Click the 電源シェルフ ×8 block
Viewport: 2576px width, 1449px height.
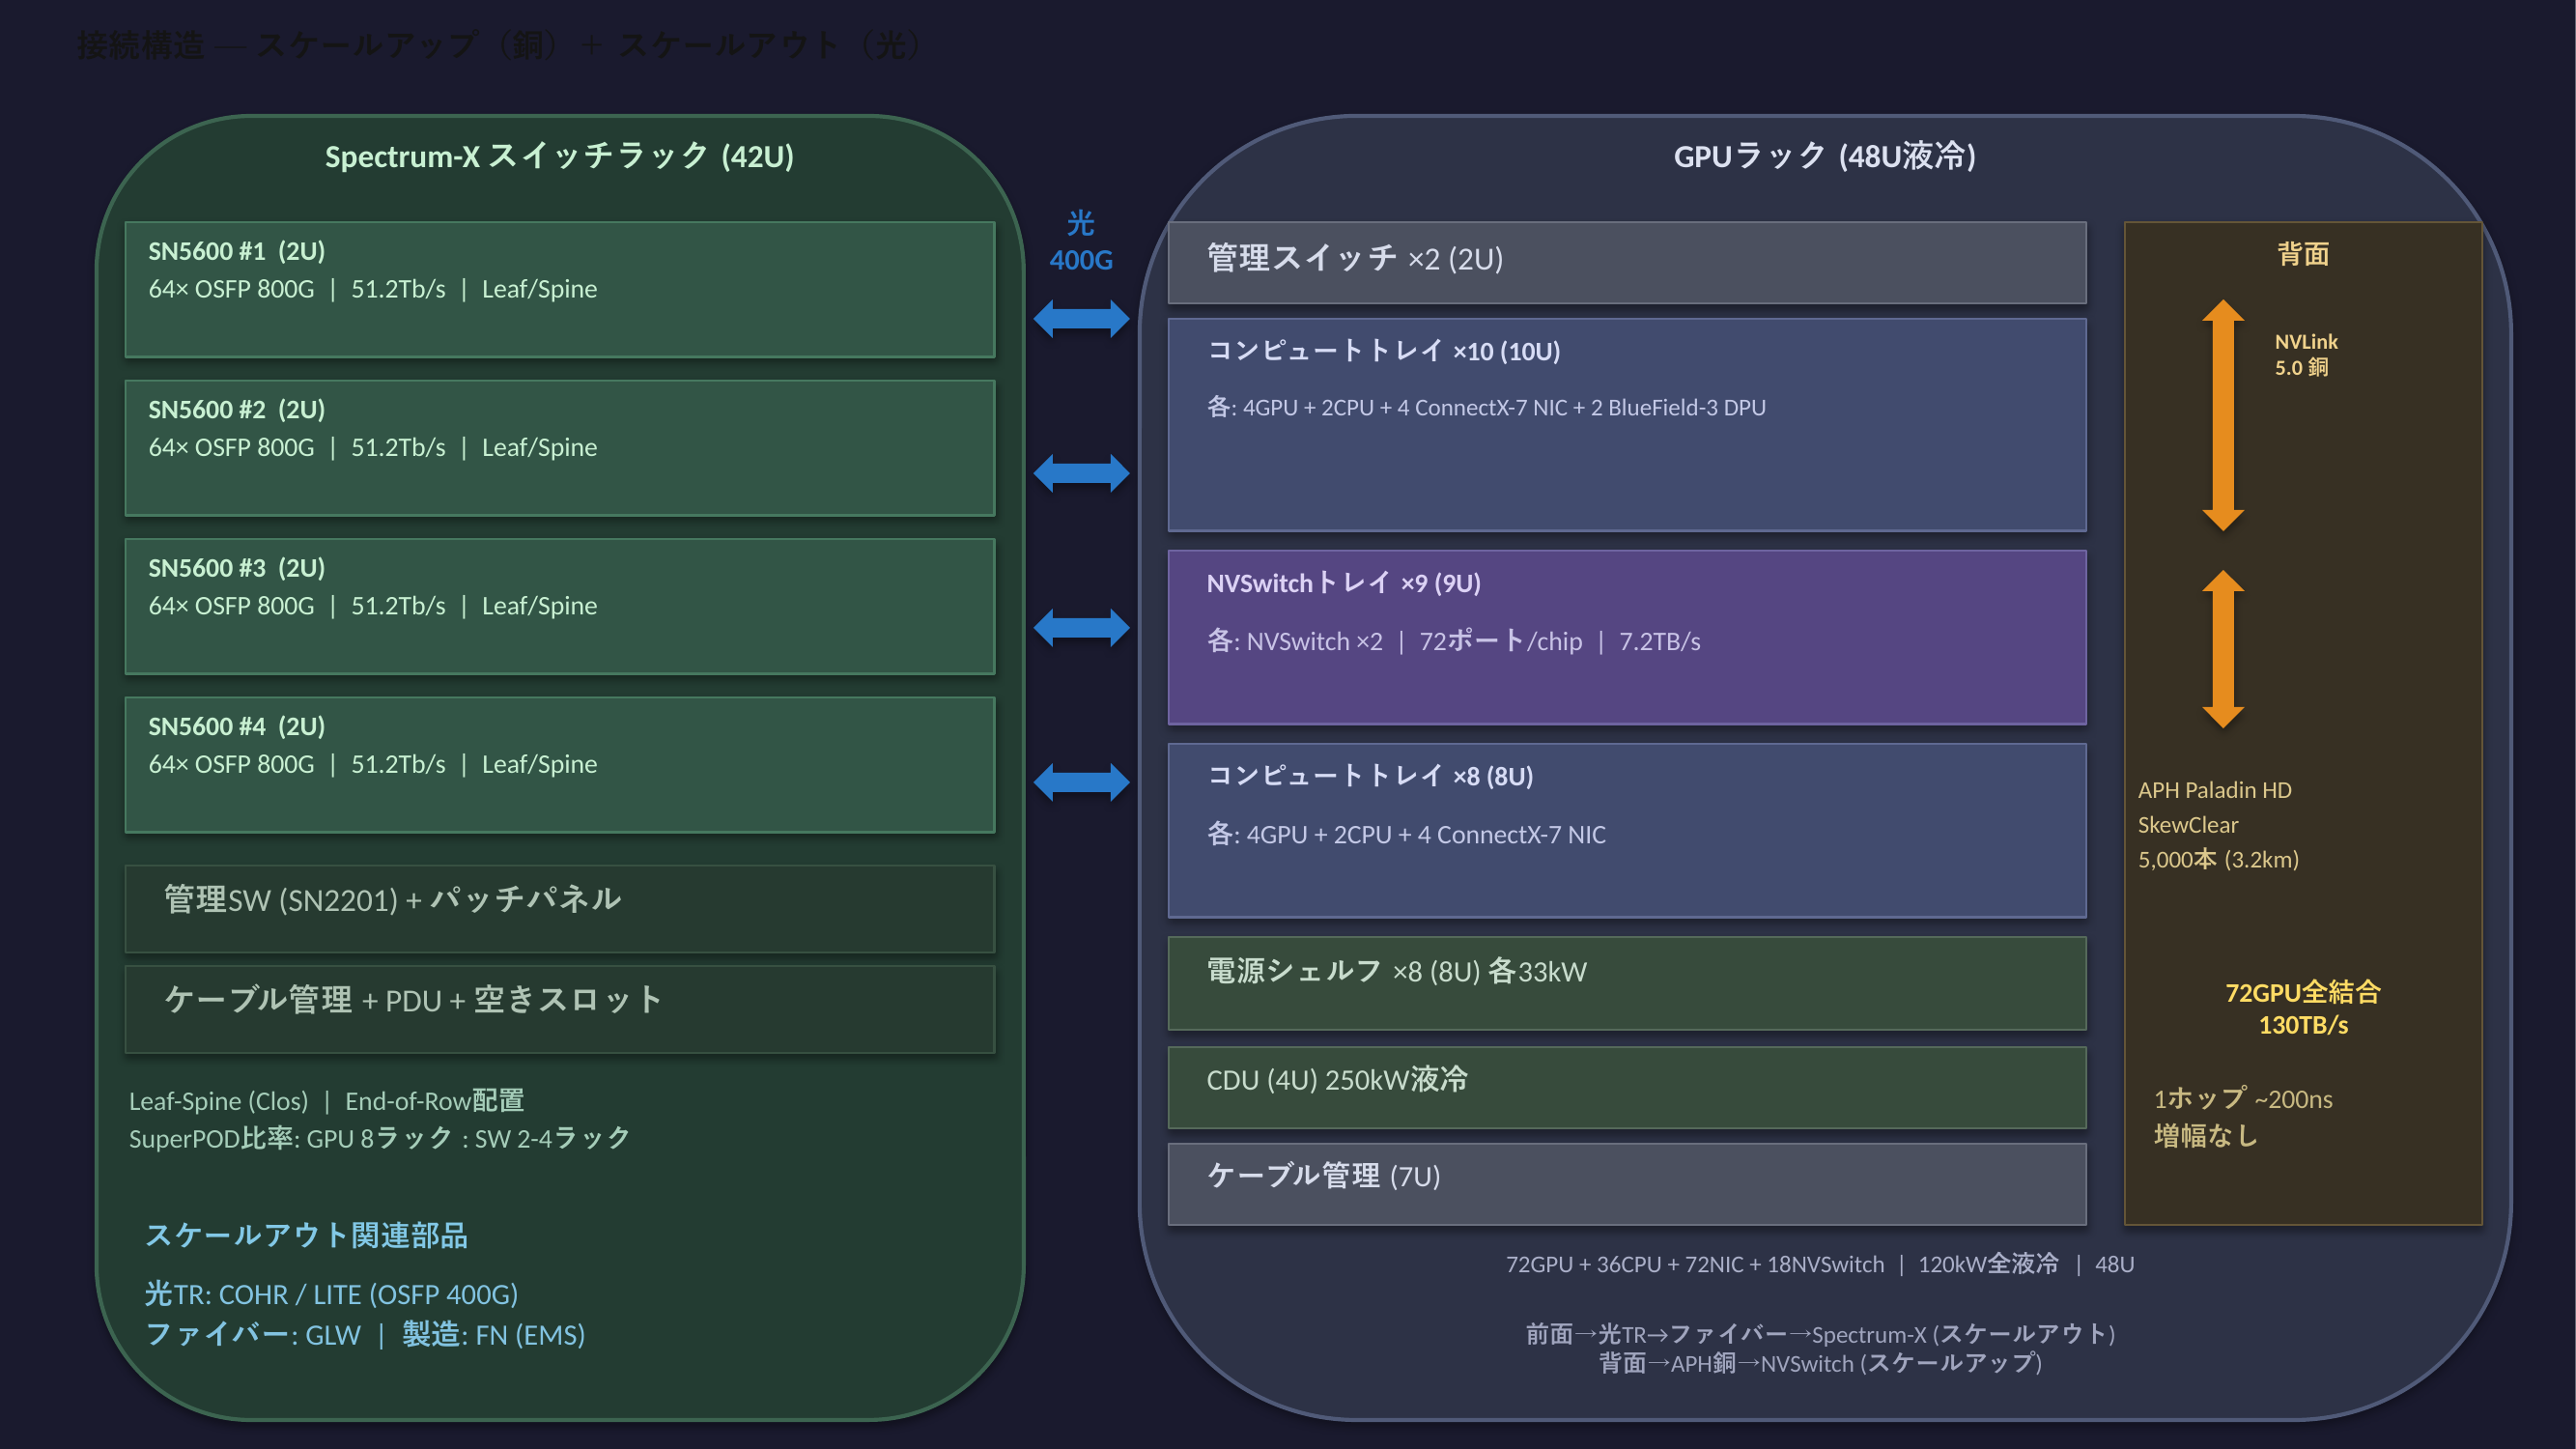[1626, 983]
